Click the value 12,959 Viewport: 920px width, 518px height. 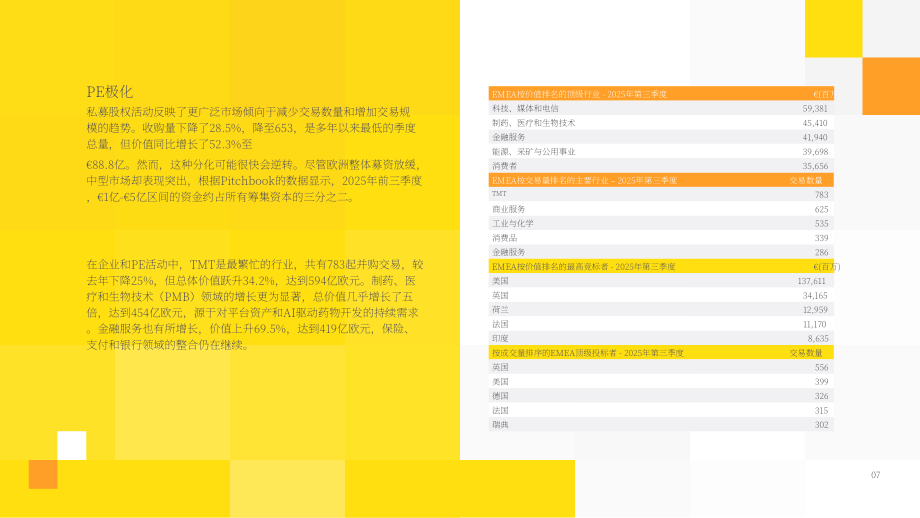pos(815,310)
